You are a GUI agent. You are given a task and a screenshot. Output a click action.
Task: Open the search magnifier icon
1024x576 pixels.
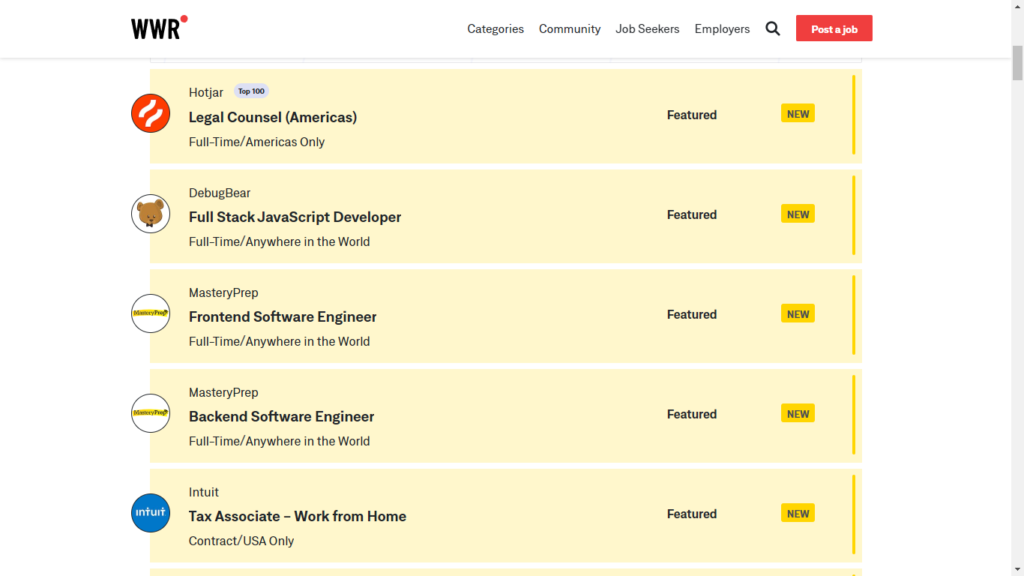[772, 29]
